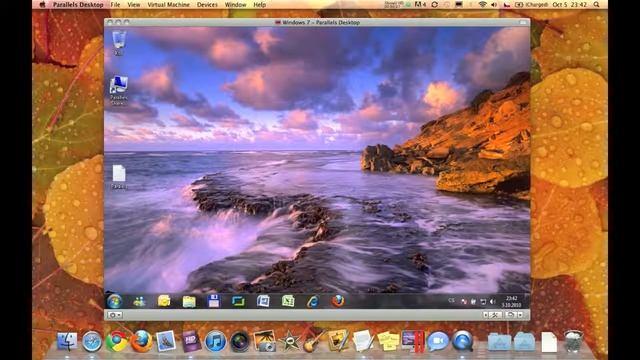
Task: Open the Apple menu
Action: click(x=42, y=5)
